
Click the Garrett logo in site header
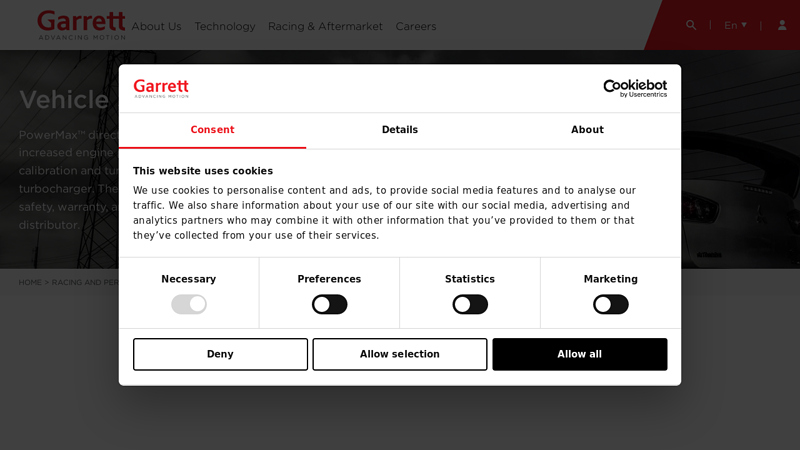81,24
